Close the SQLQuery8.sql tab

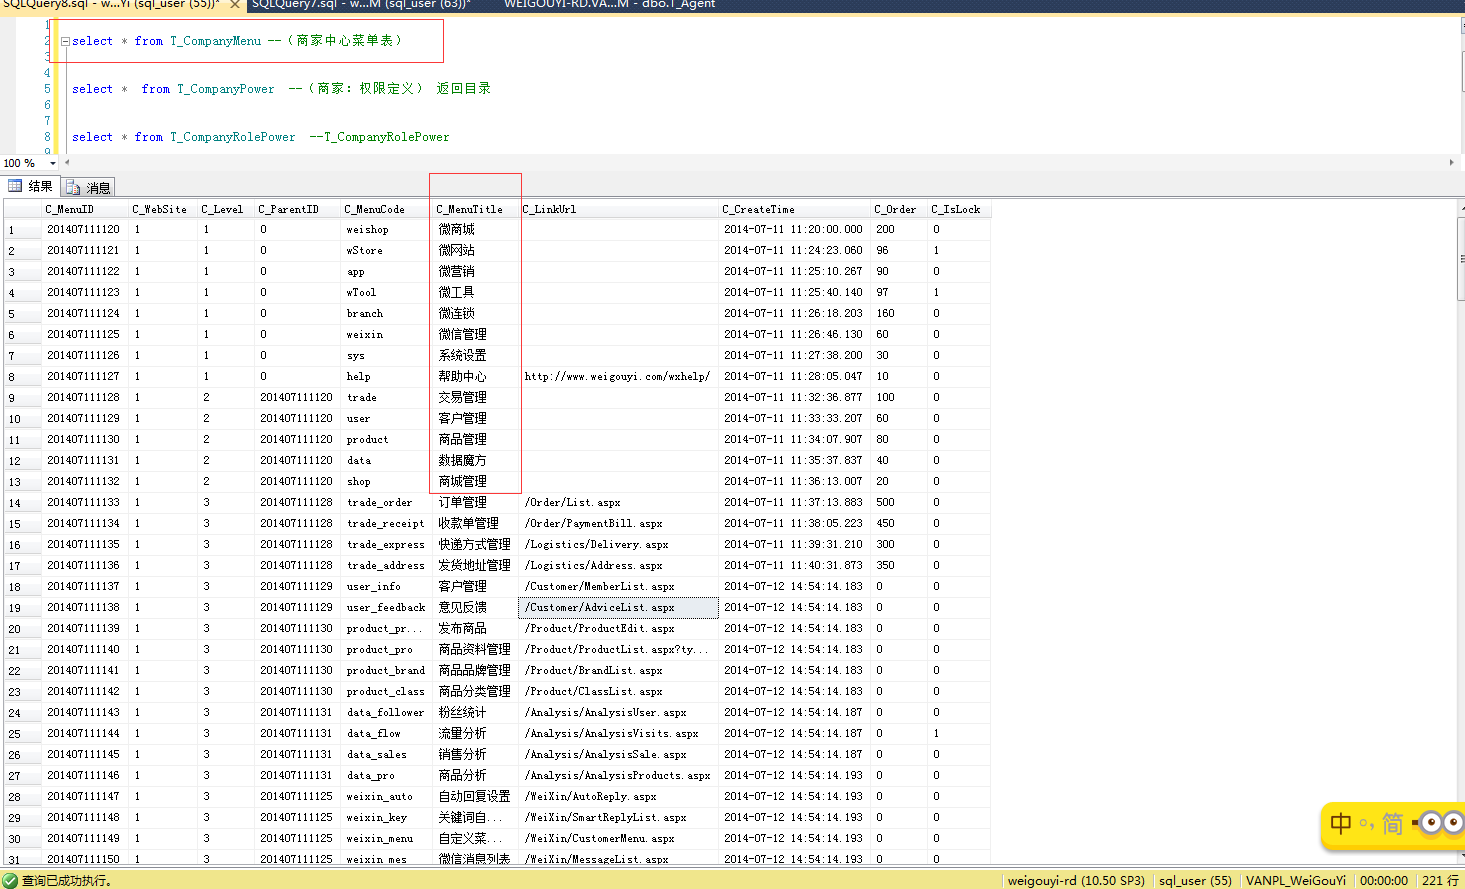235,5
